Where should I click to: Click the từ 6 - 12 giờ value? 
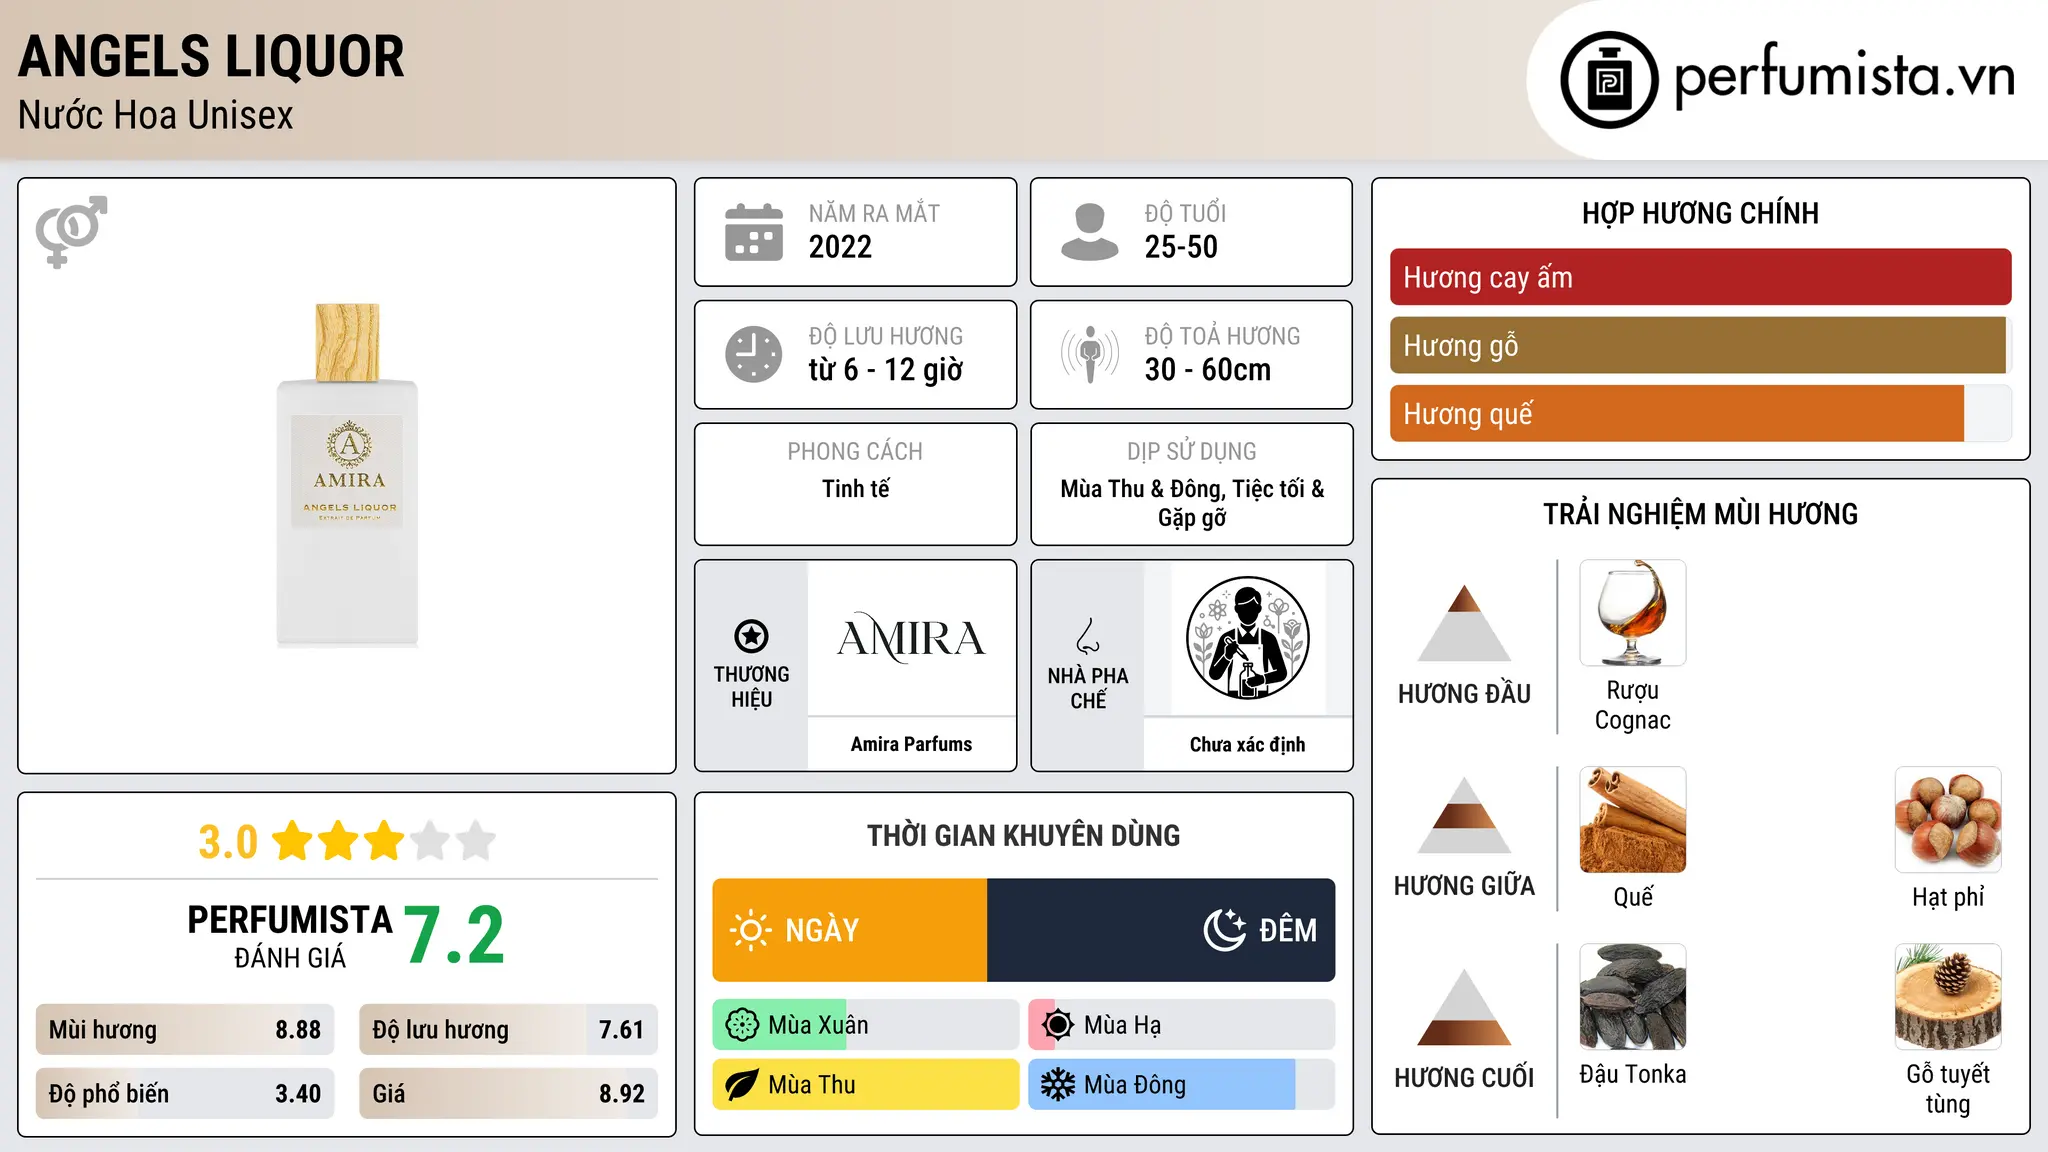[885, 370]
